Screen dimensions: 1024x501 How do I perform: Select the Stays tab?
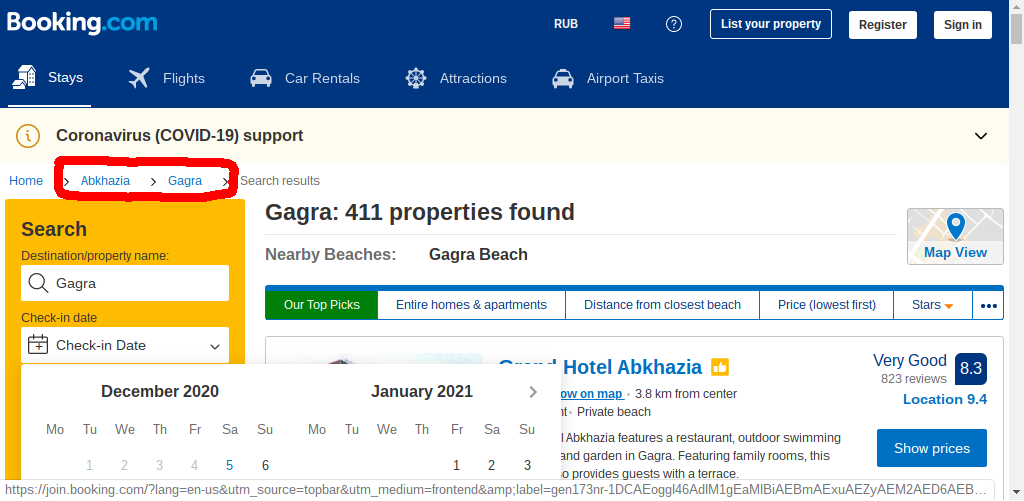pos(49,78)
